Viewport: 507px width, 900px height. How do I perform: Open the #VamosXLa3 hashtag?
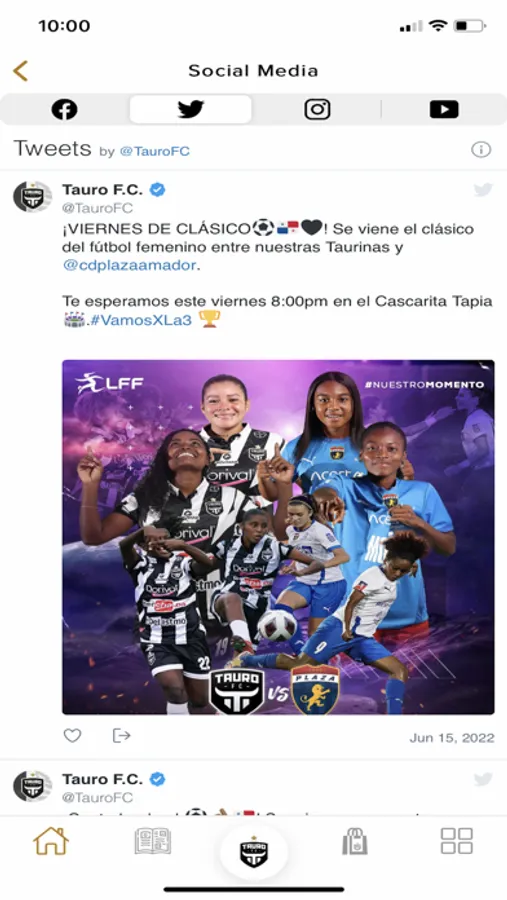pos(141,320)
